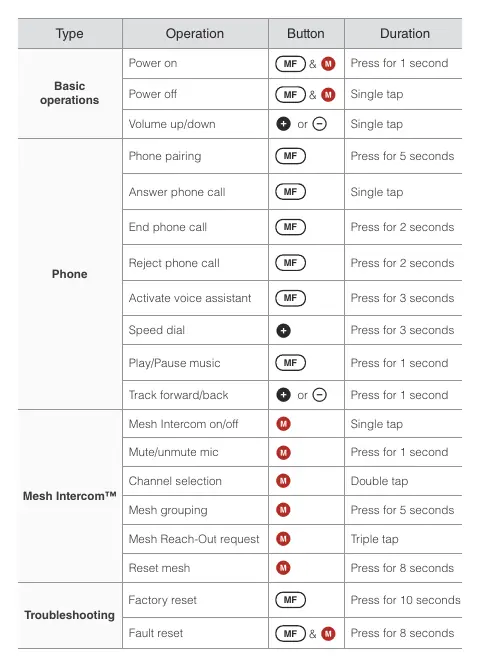480x667 pixels.
Task: Click the MF icon for Factory reset
Action: pyautogui.click(x=290, y=600)
